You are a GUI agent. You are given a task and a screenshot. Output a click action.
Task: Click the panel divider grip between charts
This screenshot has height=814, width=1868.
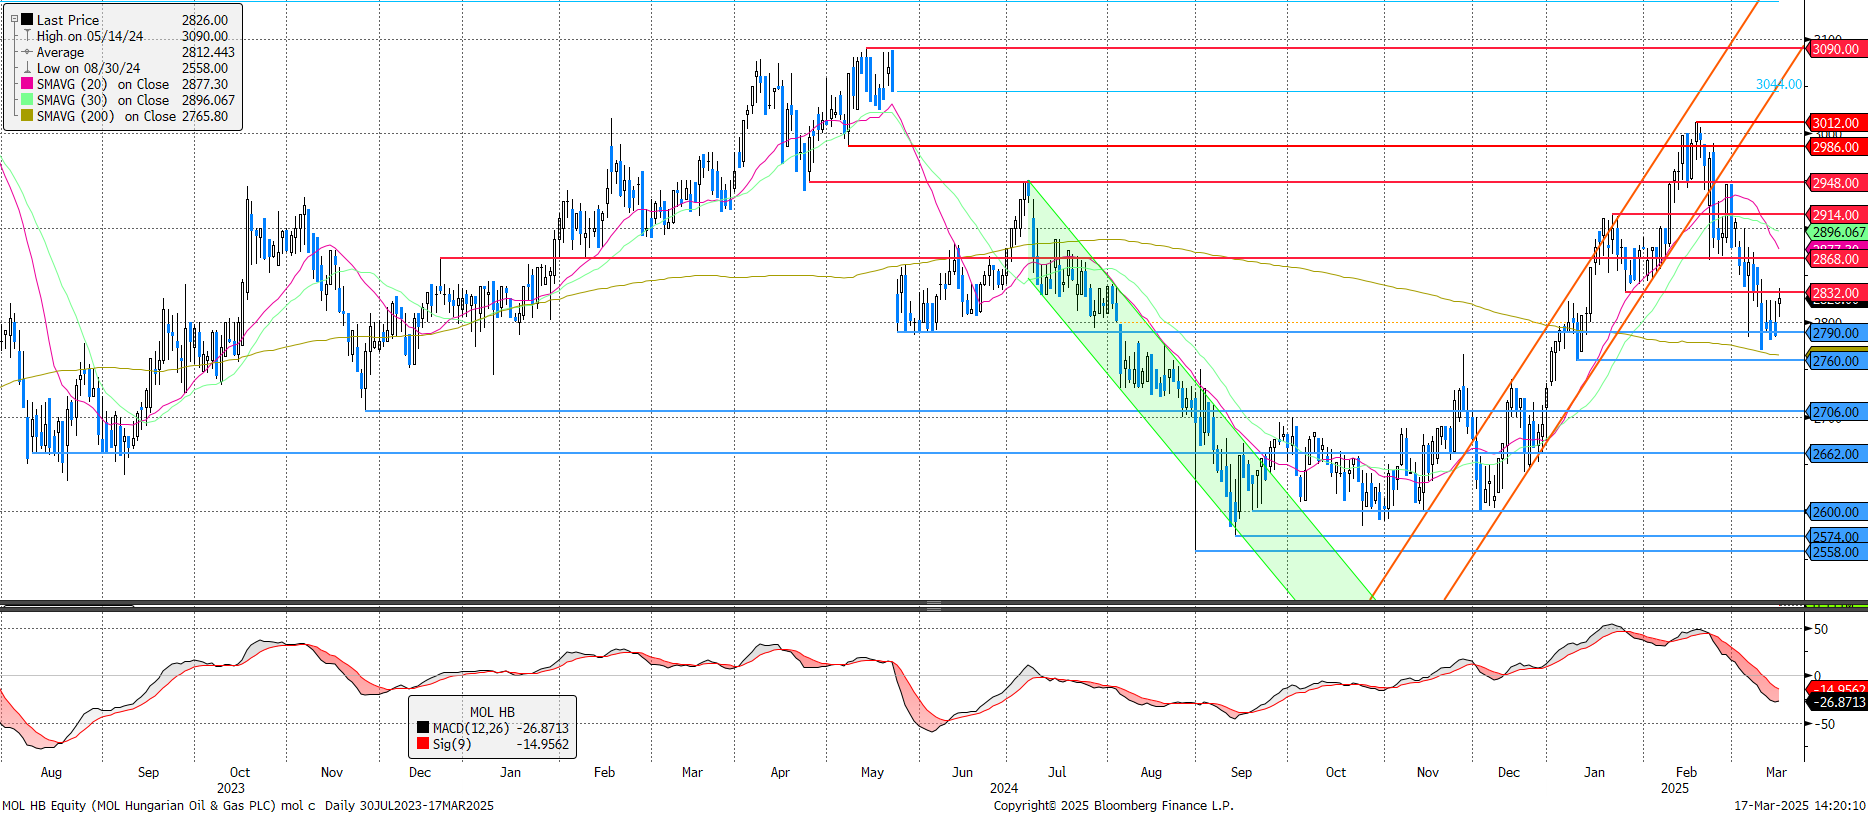pos(933,606)
